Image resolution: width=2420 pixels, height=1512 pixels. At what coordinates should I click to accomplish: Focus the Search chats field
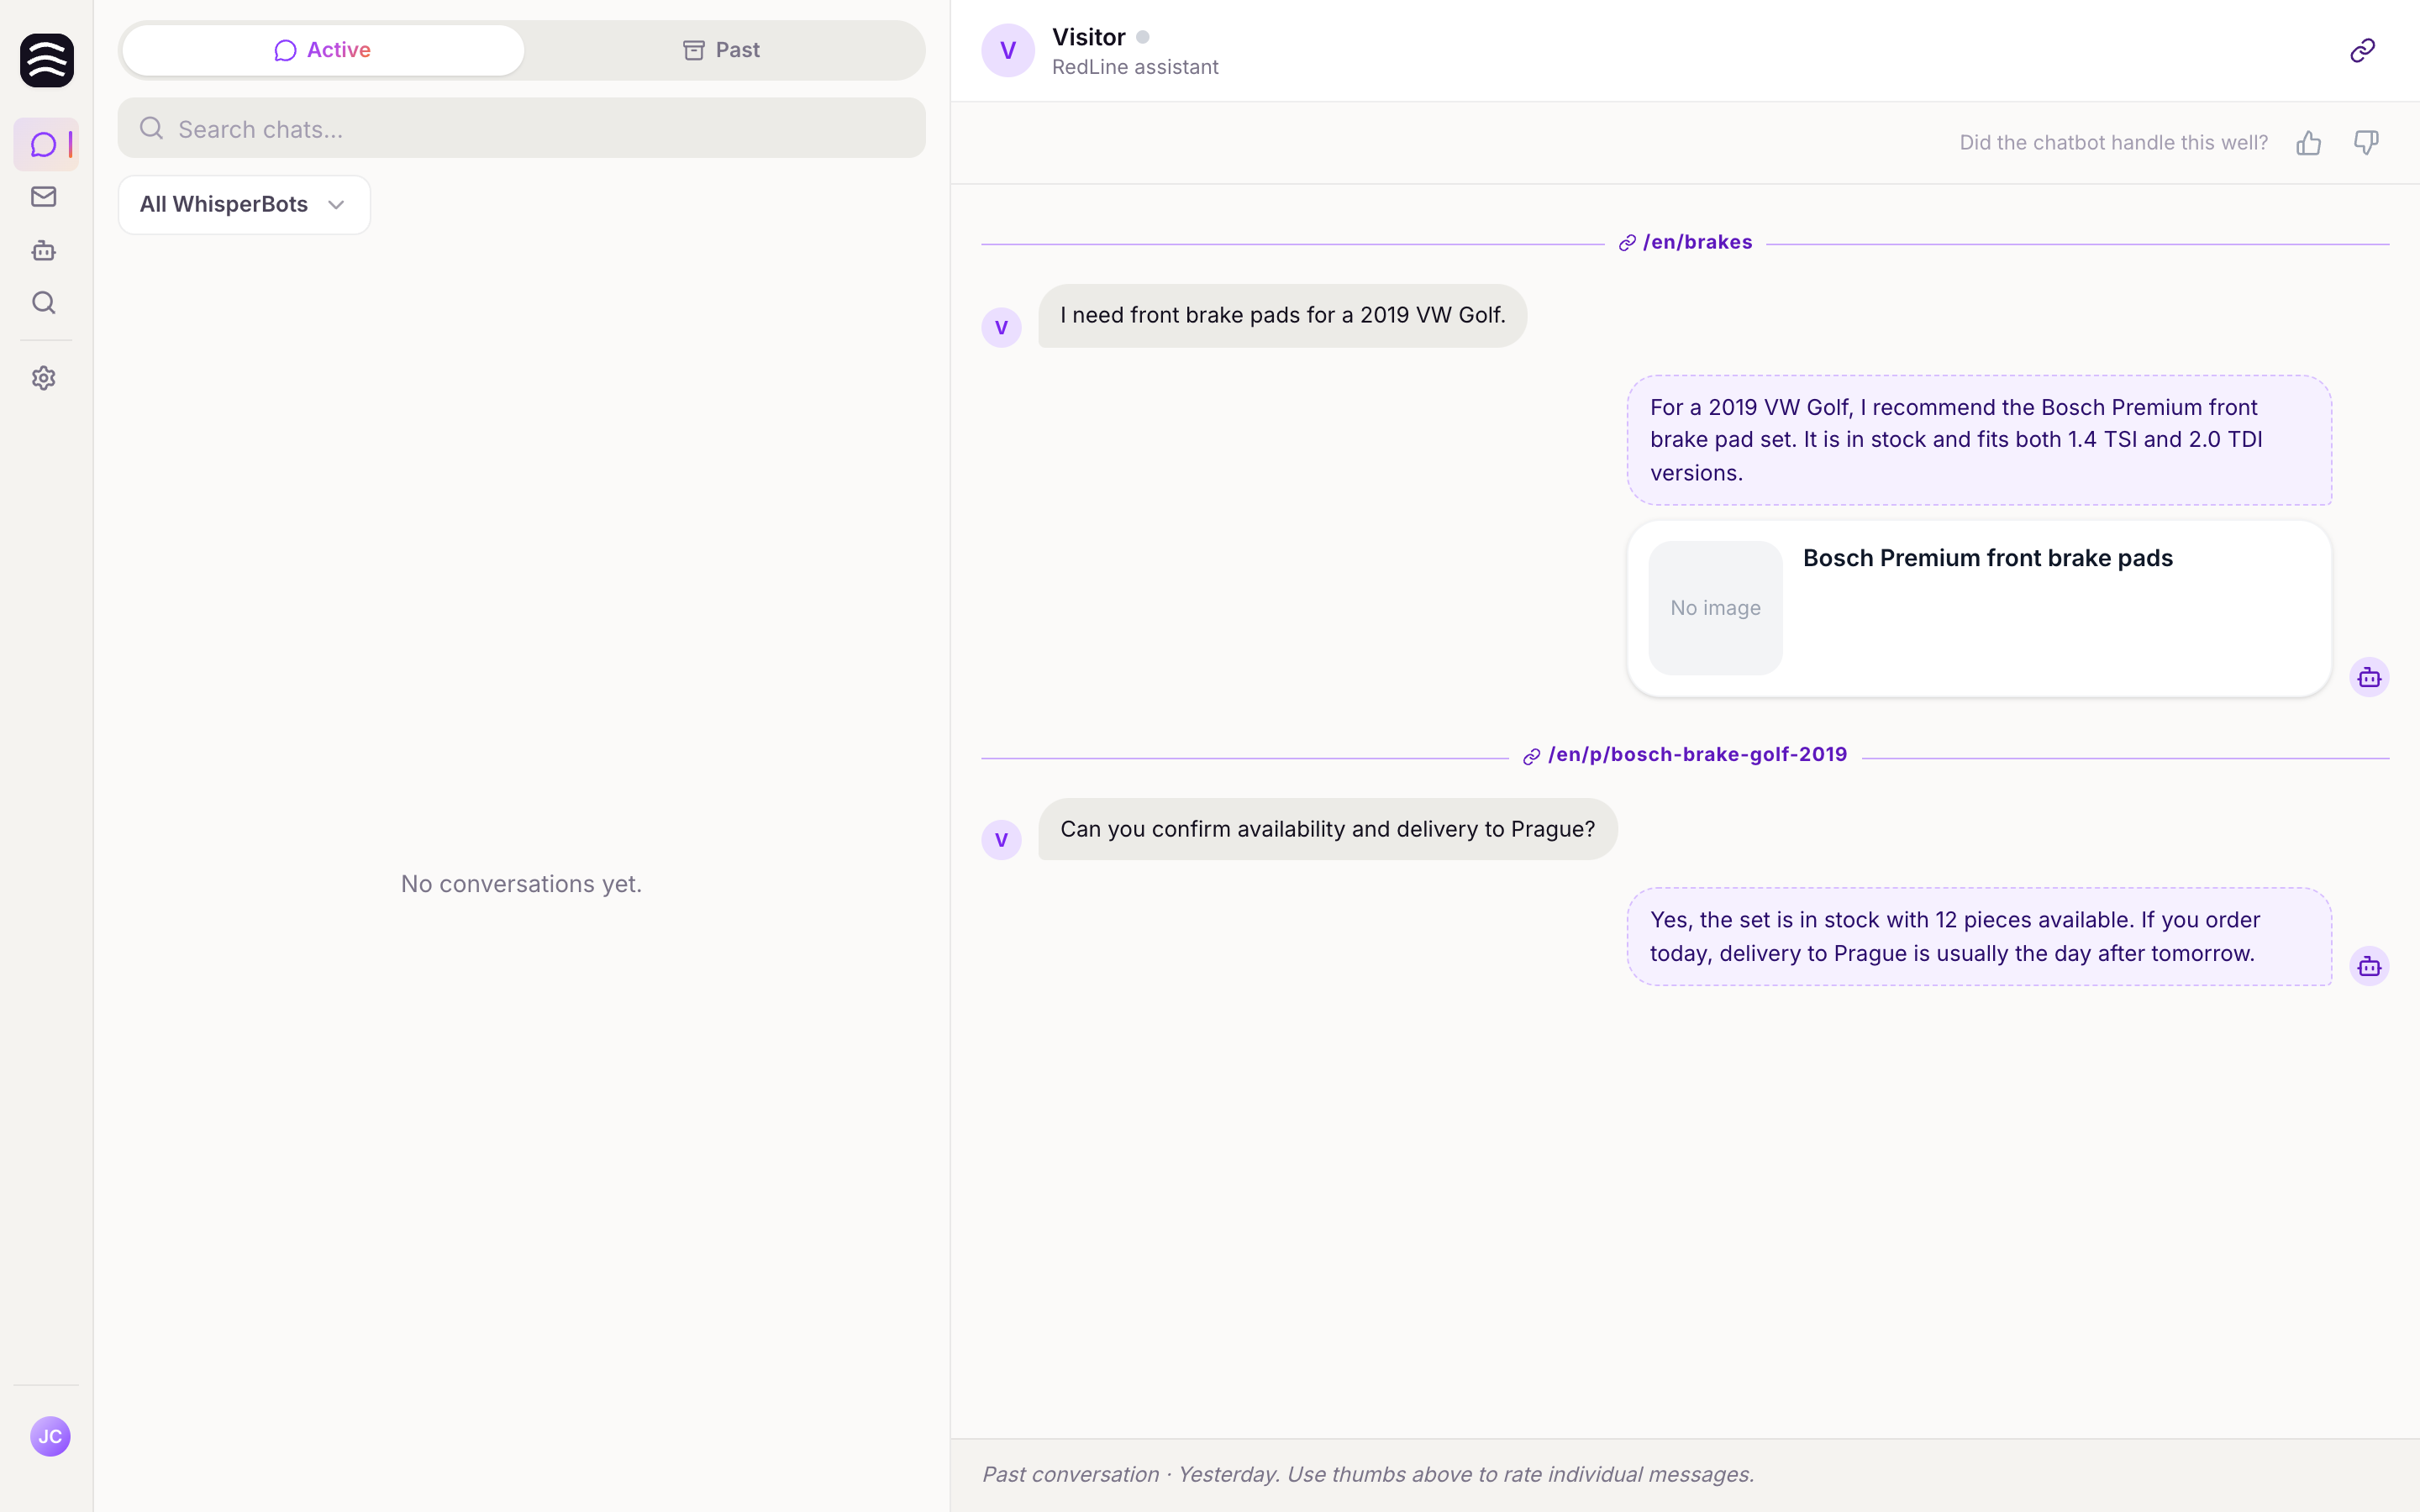click(522, 128)
